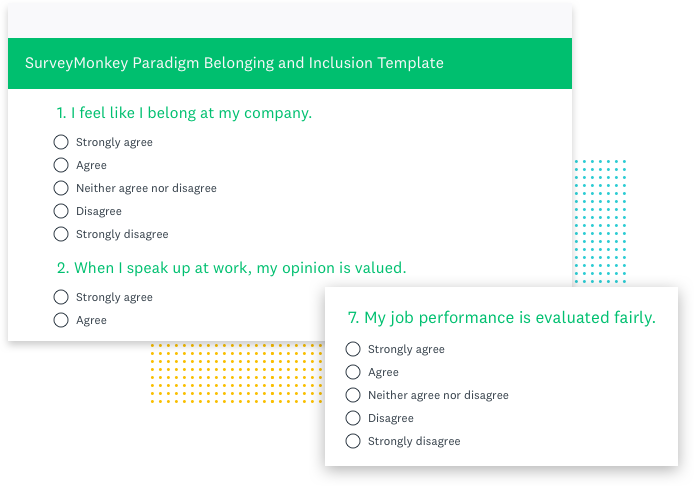
Task: Click the yellow dotted pattern decoration
Action: coord(237,373)
